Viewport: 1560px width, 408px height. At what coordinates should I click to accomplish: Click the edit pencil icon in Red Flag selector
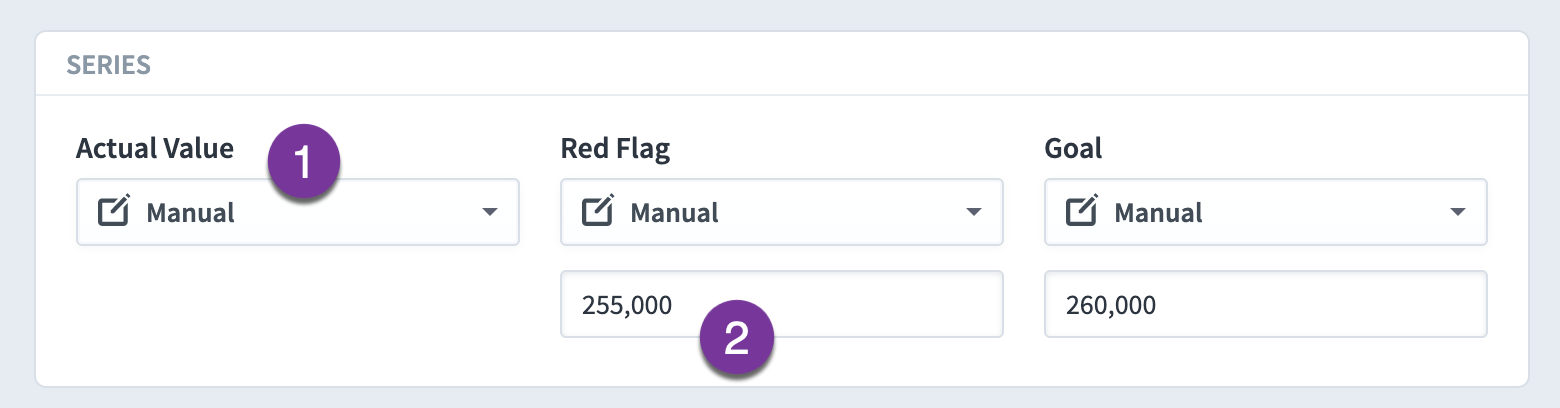pos(598,212)
